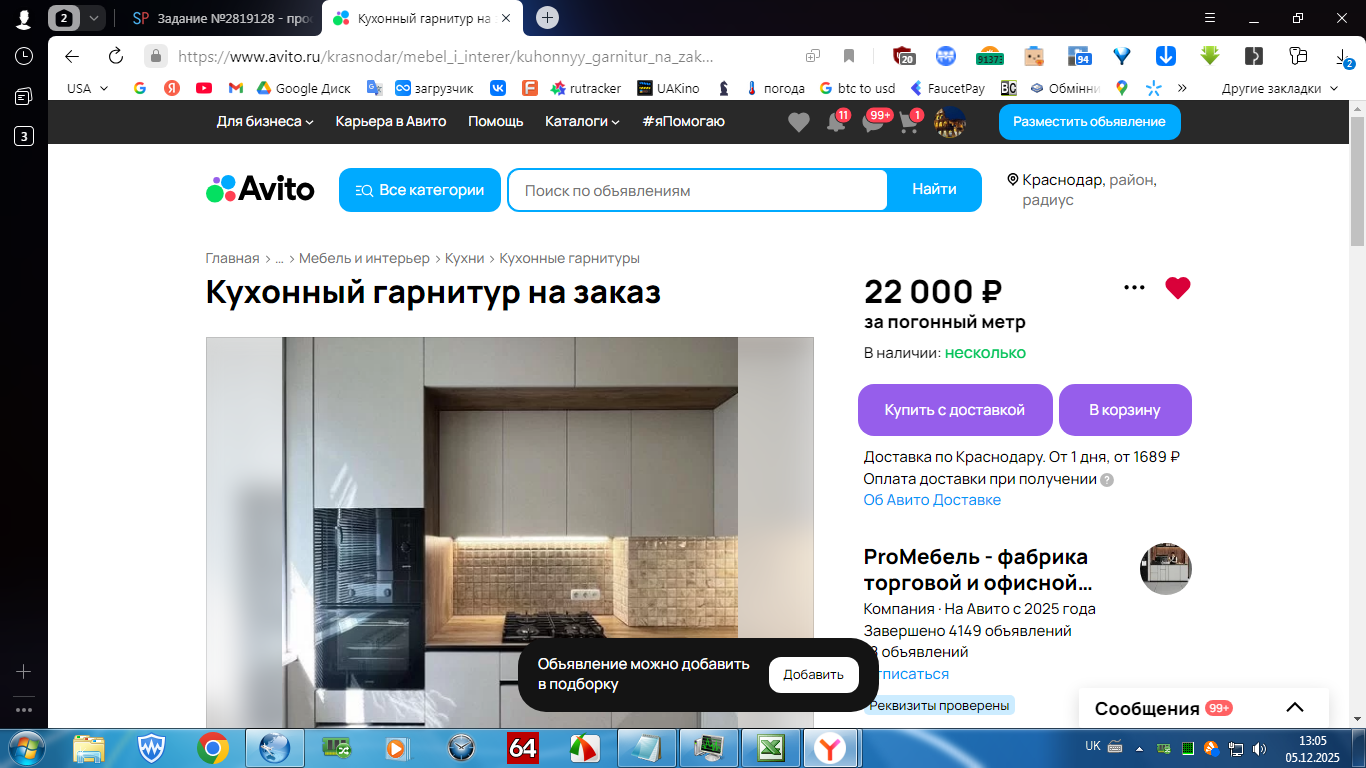This screenshot has width=1366, height=768.
Task: Add item with В корзину button
Action: click(1125, 410)
